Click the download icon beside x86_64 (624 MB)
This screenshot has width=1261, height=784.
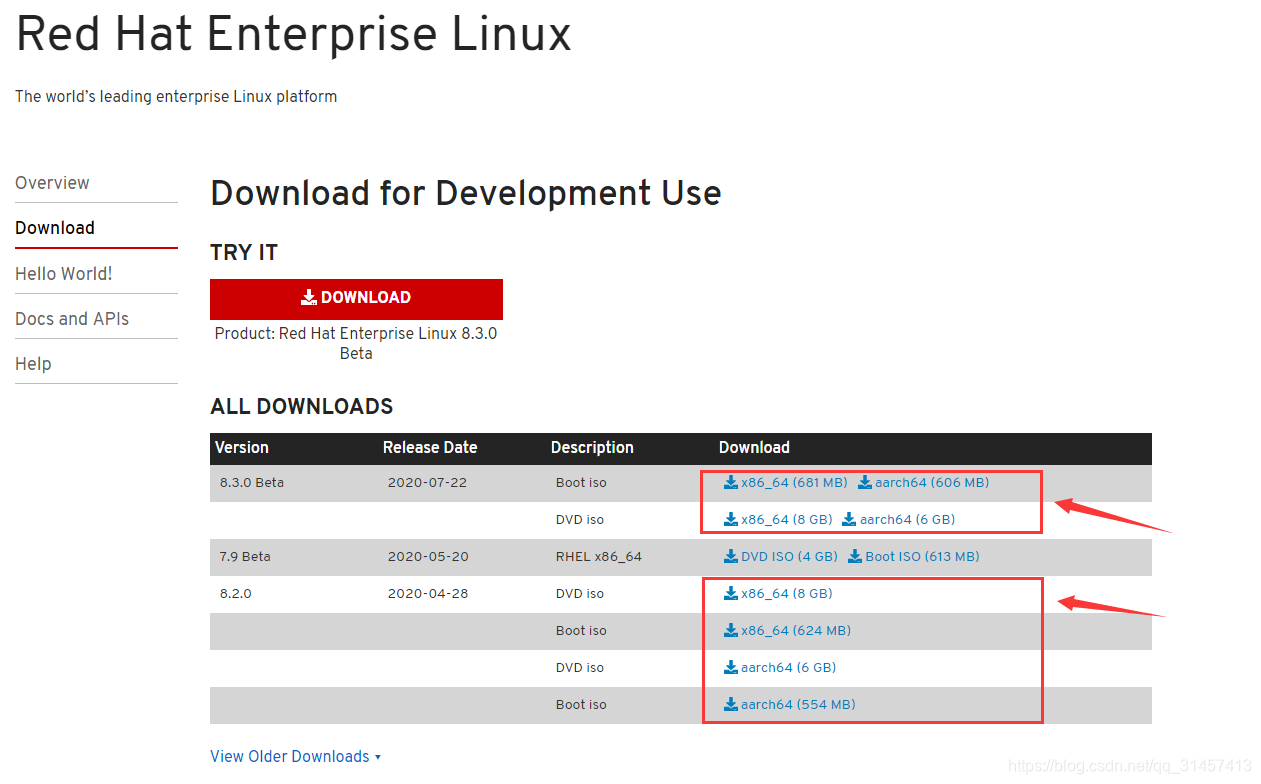[729, 630]
